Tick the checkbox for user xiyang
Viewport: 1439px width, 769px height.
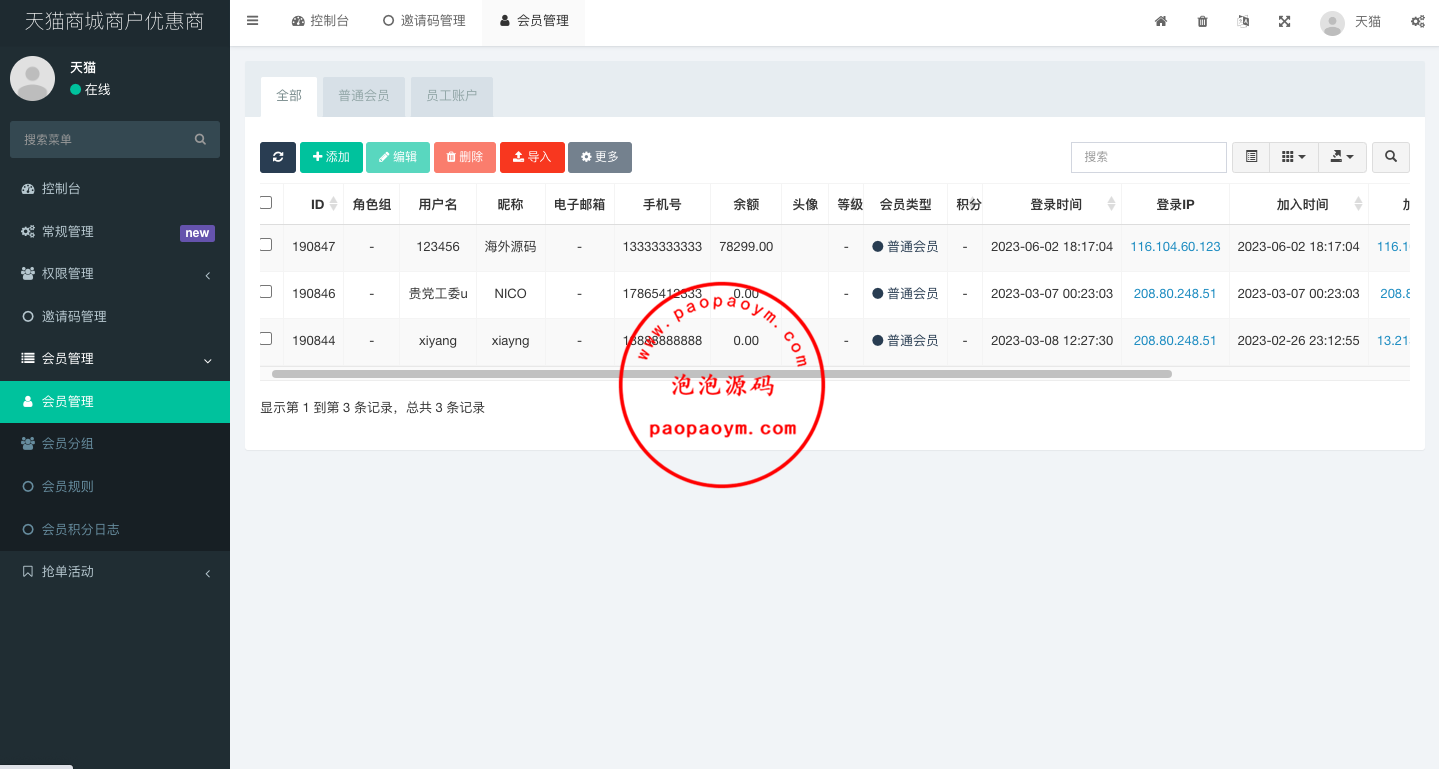pyautogui.click(x=266, y=339)
